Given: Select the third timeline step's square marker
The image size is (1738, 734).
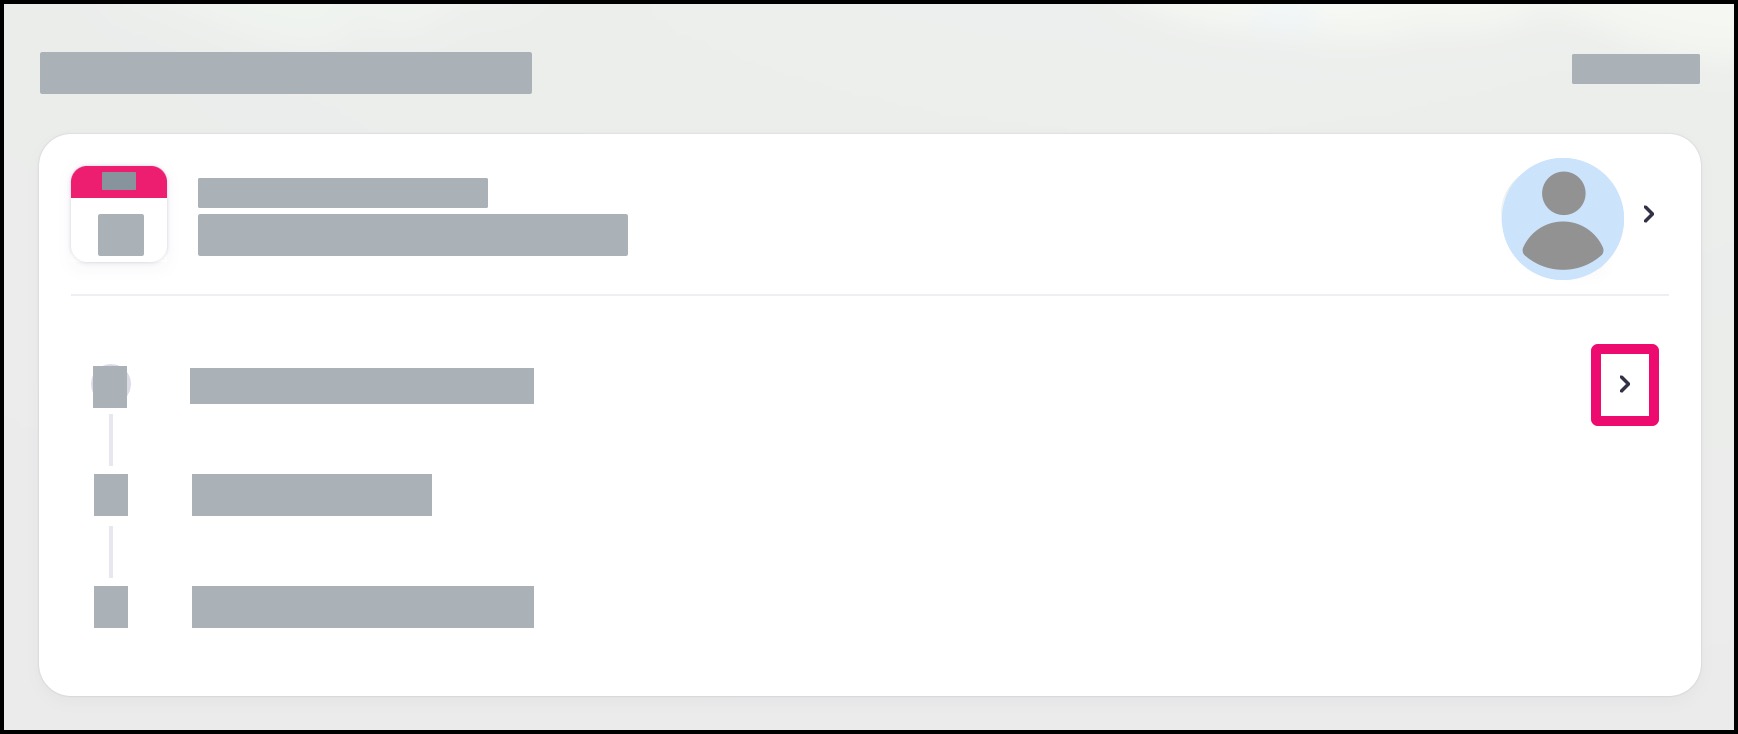Looking at the screenshot, I should tap(111, 607).
